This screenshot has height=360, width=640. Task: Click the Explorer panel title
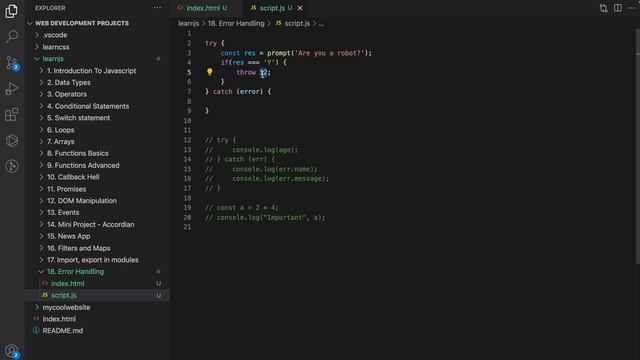[50, 8]
